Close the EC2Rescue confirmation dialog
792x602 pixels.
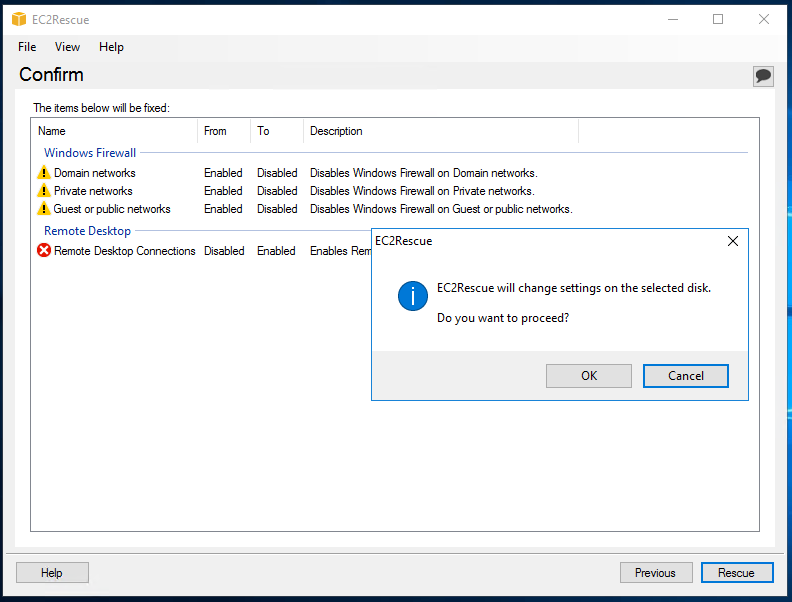coord(732,241)
